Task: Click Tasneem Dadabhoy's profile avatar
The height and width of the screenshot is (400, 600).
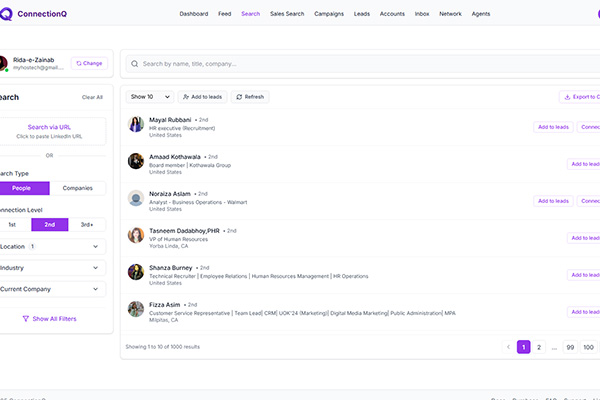Action: point(136,235)
